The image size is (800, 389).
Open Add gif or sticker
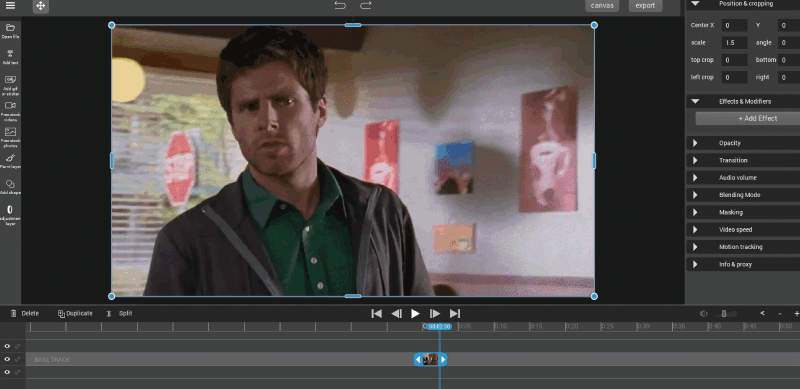pyautogui.click(x=10, y=80)
